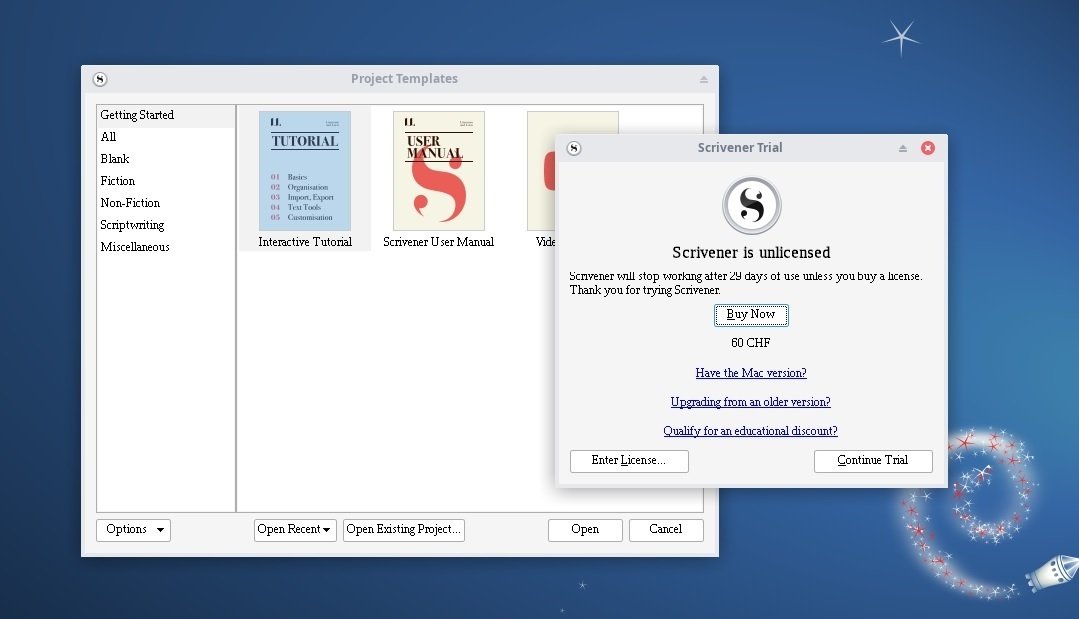Image resolution: width=1079 pixels, height=619 pixels.
Task: Click Continue Trial button
Action: pyautogui.click(x=873, y=461)
